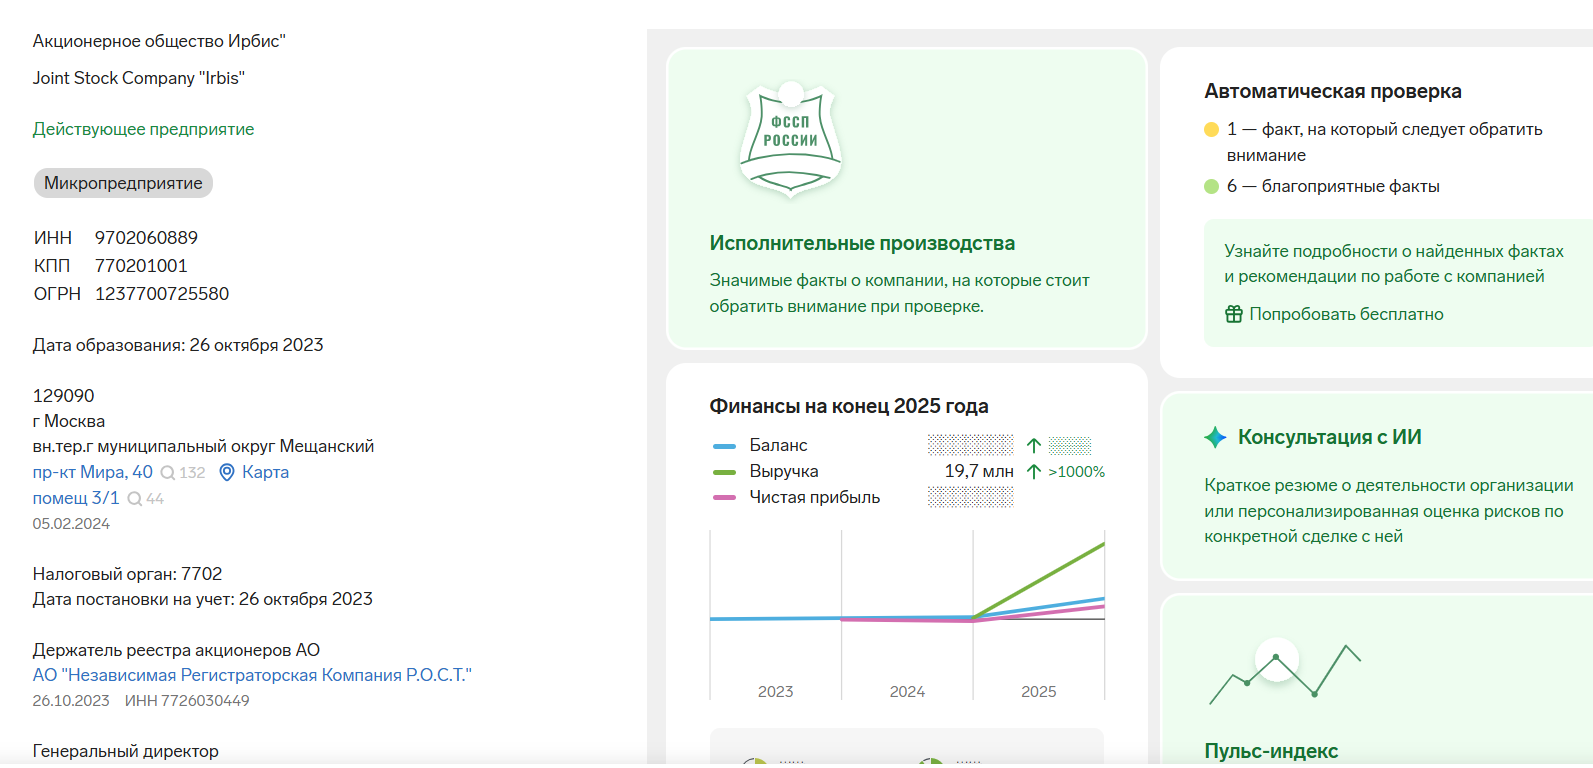
Task: Open Исполнительные производства card heading
Action: coord(862,243)
